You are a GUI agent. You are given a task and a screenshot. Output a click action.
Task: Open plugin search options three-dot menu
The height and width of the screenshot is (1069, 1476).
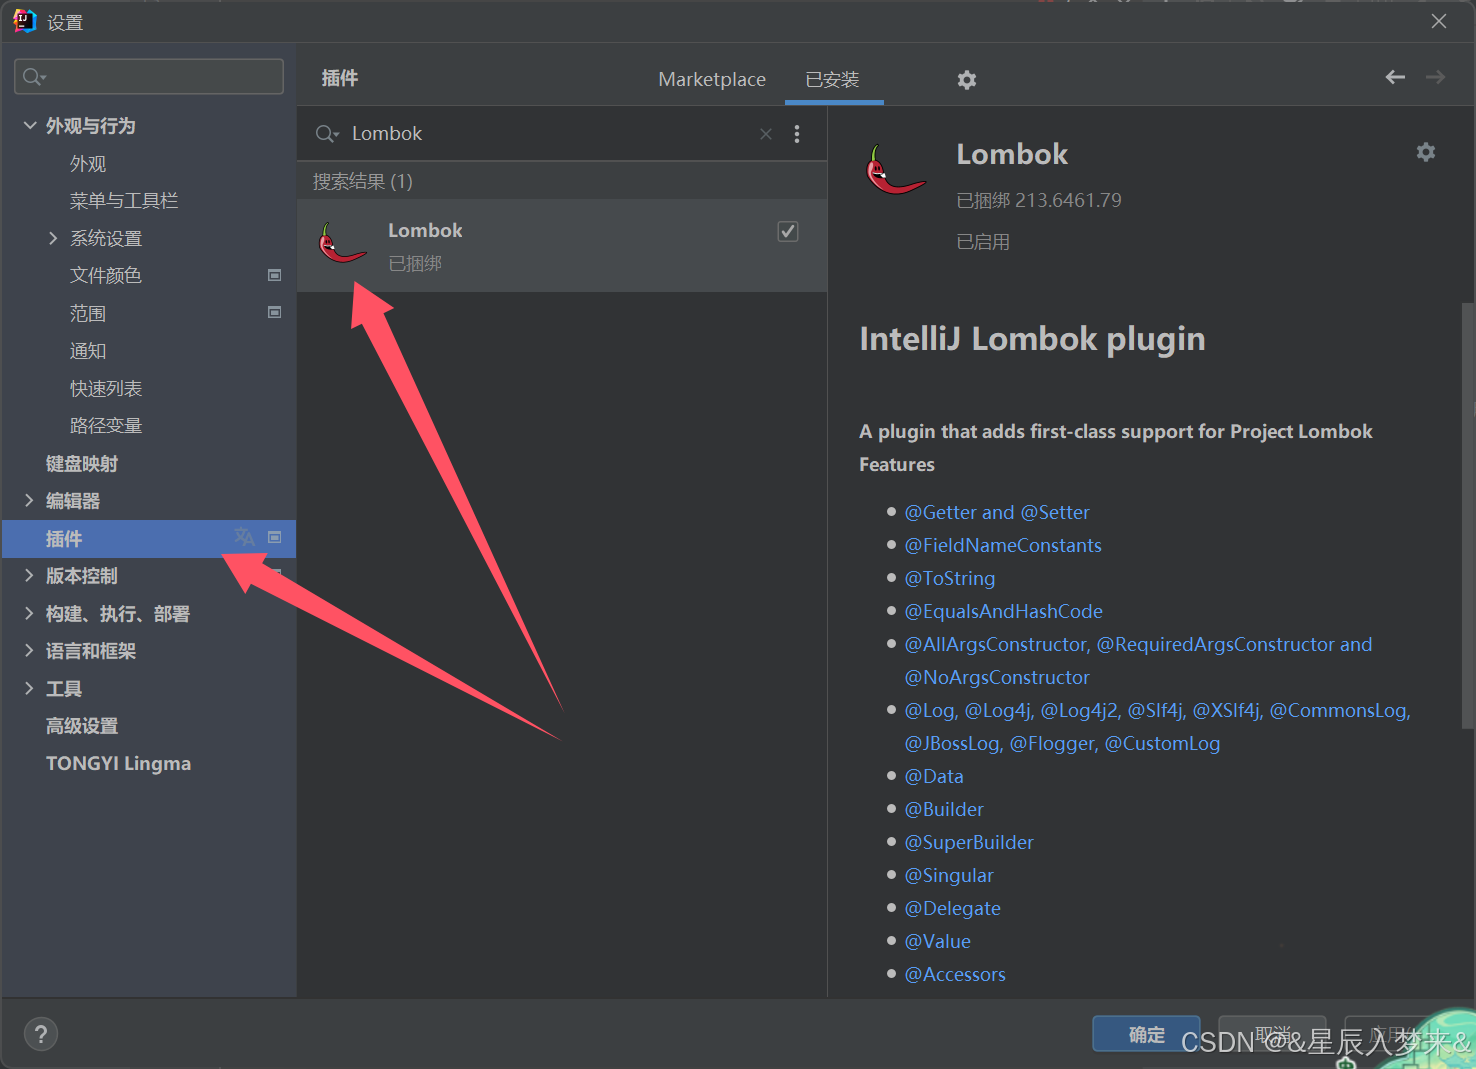point(797,134)
